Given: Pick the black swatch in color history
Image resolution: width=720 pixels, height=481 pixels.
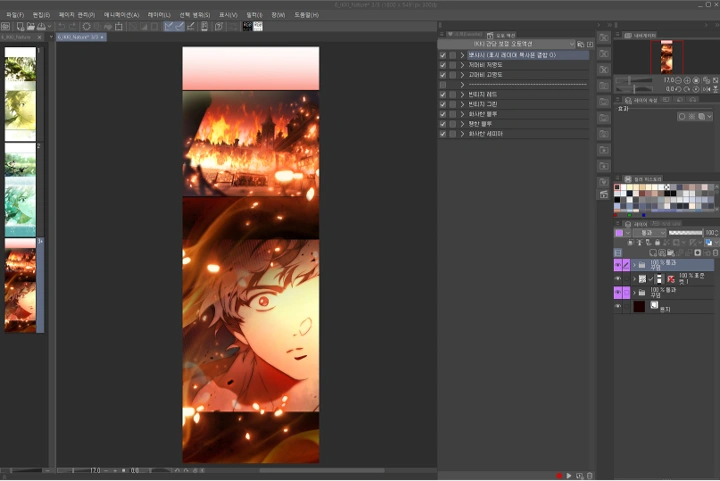Looking at the screenshot, I should tap(618, 199).
